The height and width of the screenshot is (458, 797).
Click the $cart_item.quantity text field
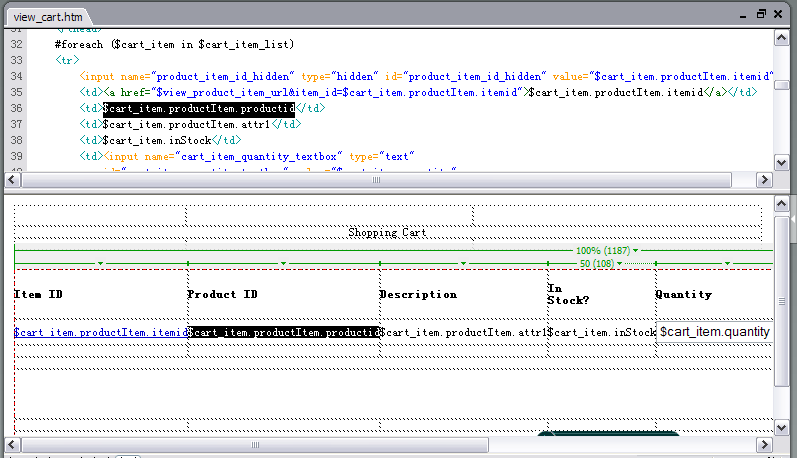714,332
